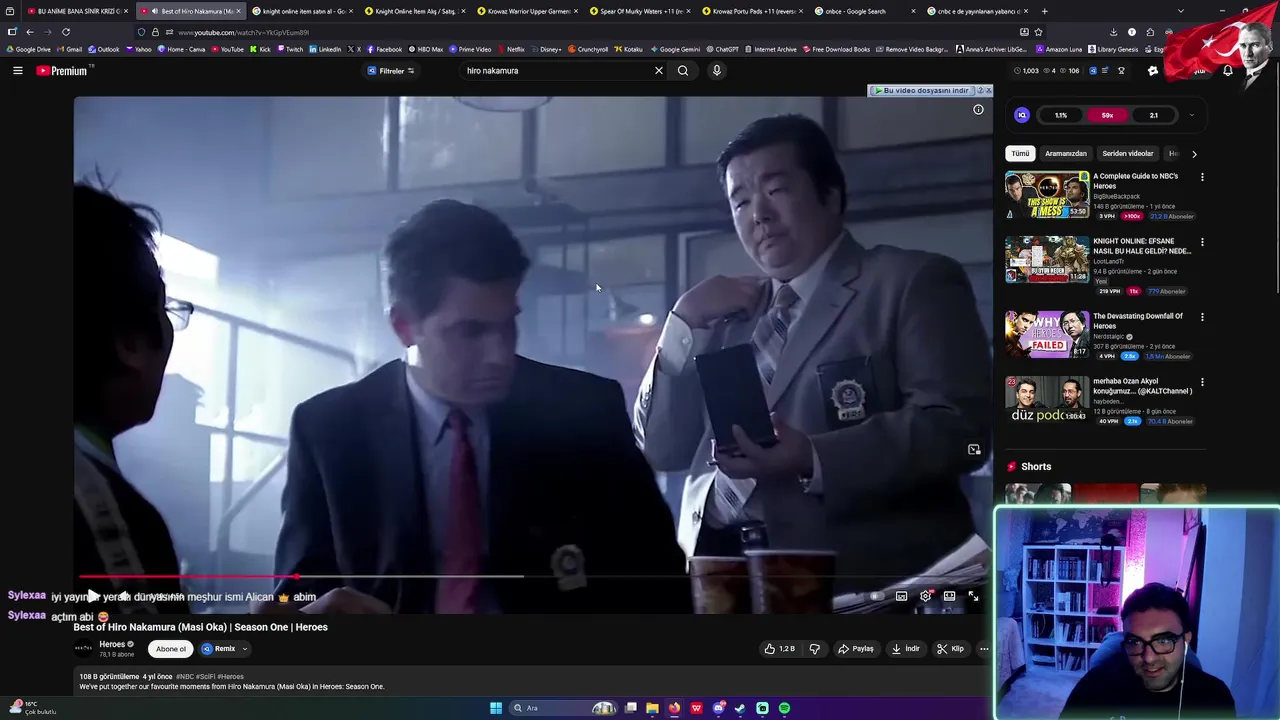Show more filter chips with right arrow
Image resolution: width=1280 pixels, height=720 pixels.
coord(1194,154)
